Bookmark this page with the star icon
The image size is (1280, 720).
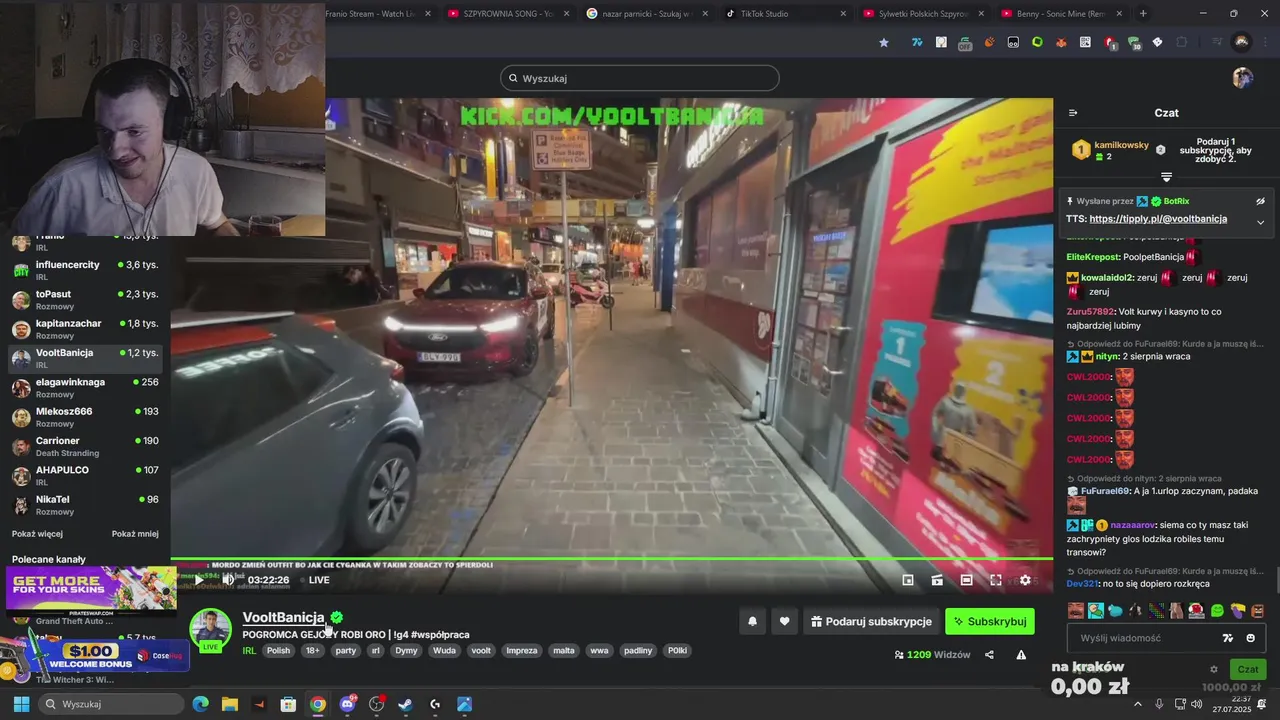[884, 42]
